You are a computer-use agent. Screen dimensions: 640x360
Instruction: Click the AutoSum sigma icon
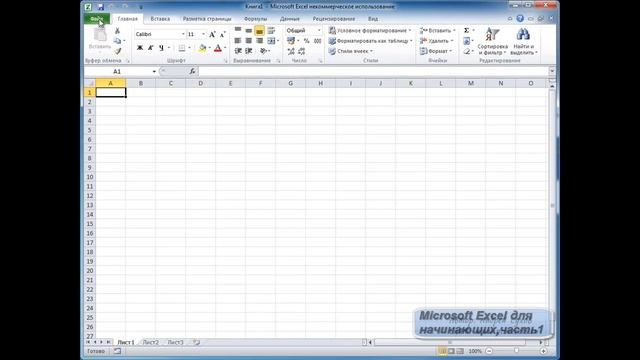[467, 31]
